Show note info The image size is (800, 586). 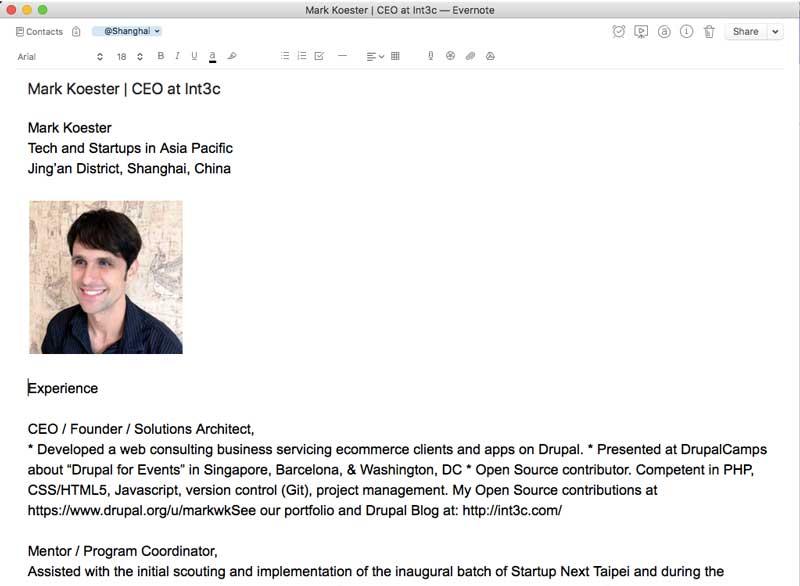(x=686, y=32)
